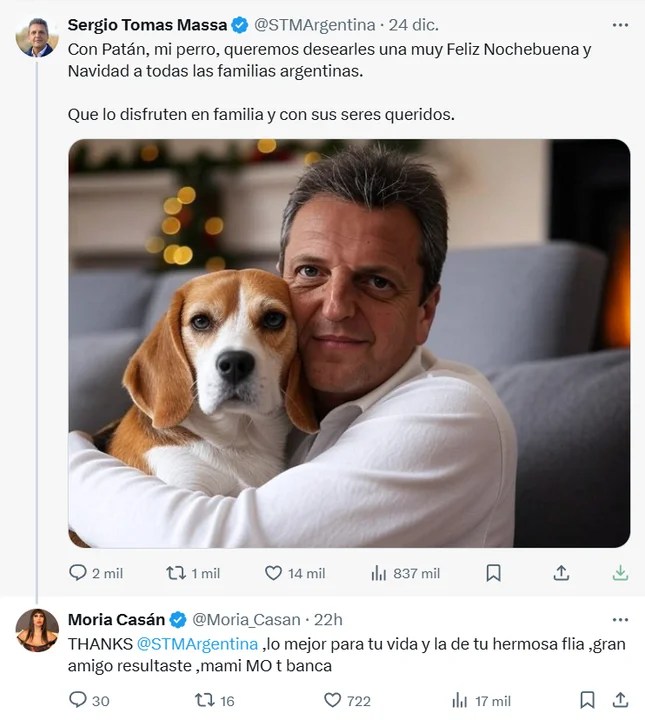Open the @STMArgentina mention link in the reply
645x720 pixels.
point(197,644)
